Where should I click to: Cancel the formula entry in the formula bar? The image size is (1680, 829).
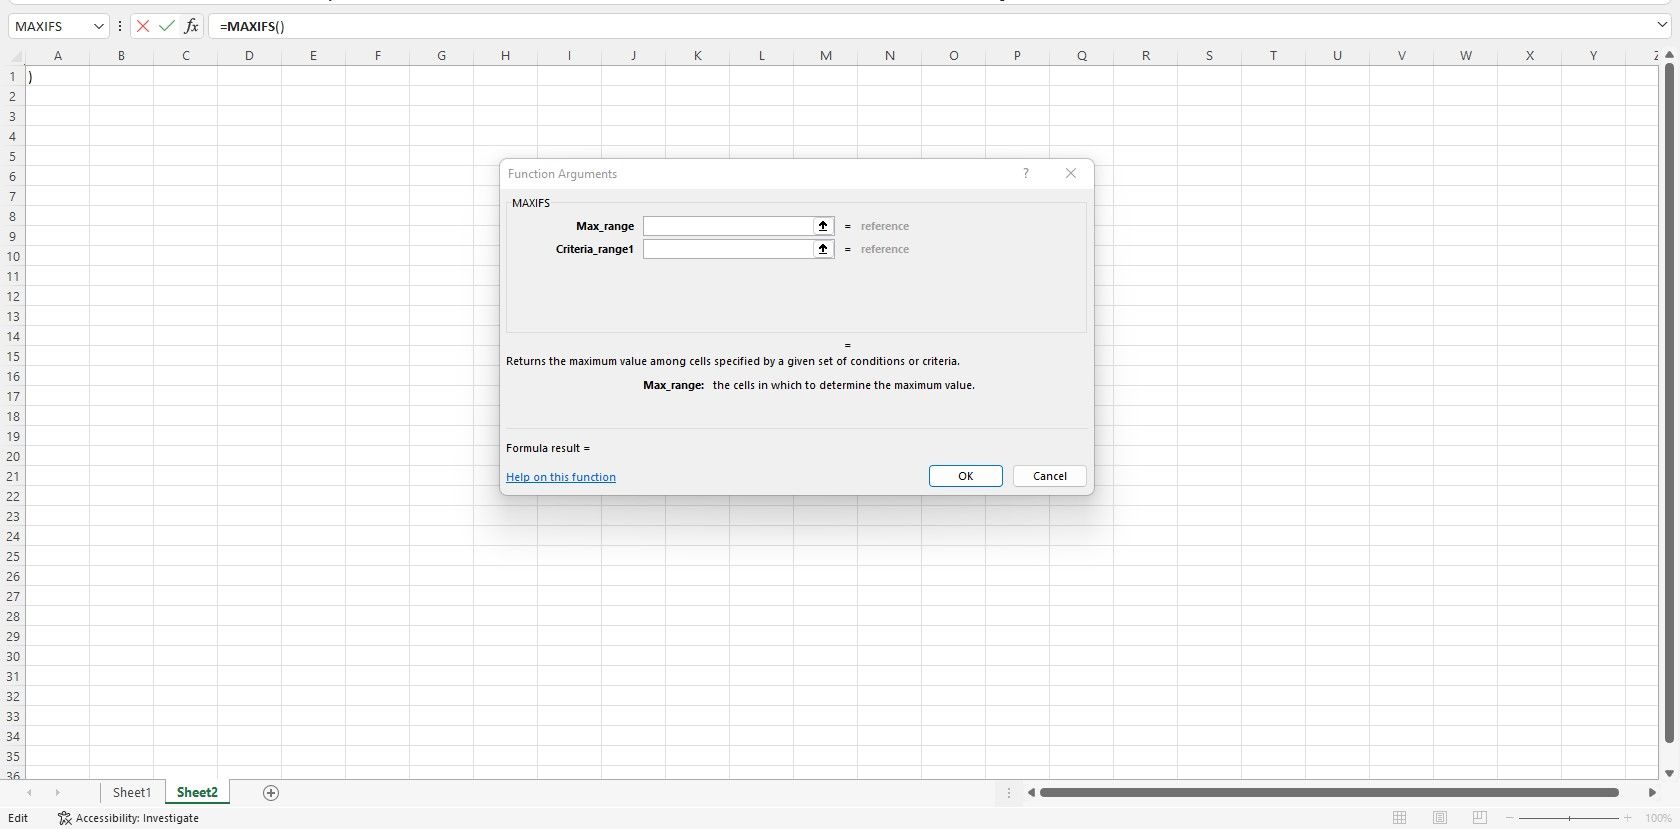point(143,26)
